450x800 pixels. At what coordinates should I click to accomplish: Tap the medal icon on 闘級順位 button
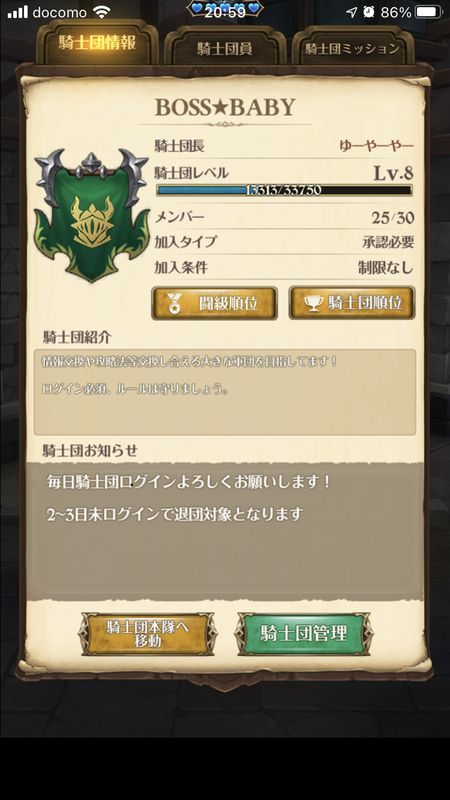click(x=174, y=304)
